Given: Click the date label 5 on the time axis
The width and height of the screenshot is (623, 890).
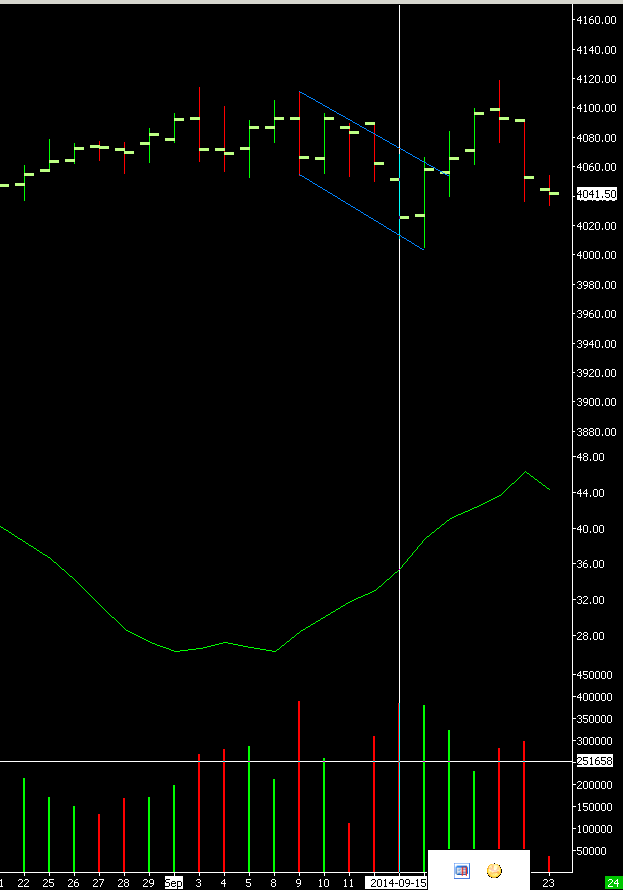Looking at the screenshot, I should pos(249,883).
